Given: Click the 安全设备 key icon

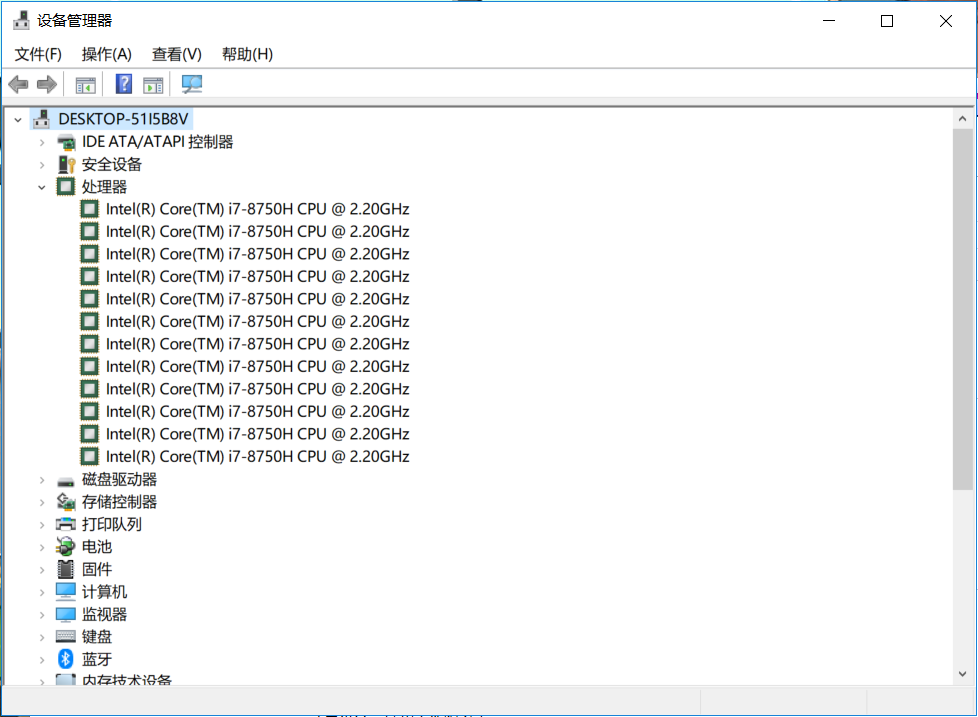Looking at the screenshot, I should (66, 165).
